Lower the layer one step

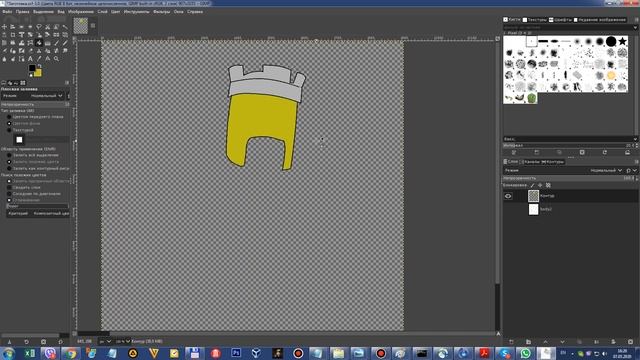(562, 342)
